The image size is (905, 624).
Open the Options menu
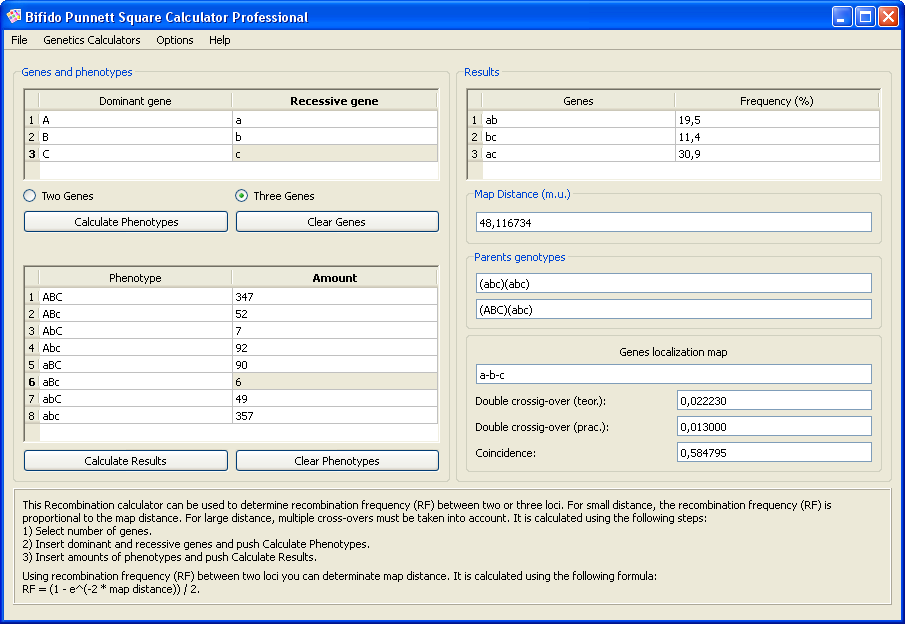point(174,40)
